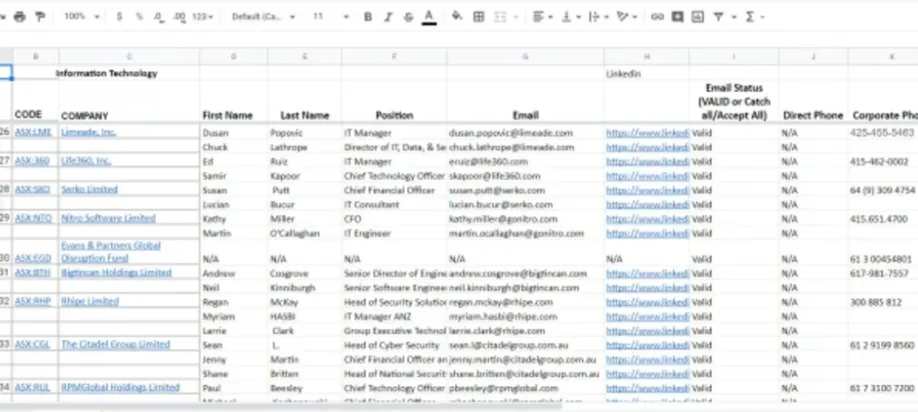This screenshot has width=918, height=412.
Task: Click the Print icon
Action: [x=20, y=17]
